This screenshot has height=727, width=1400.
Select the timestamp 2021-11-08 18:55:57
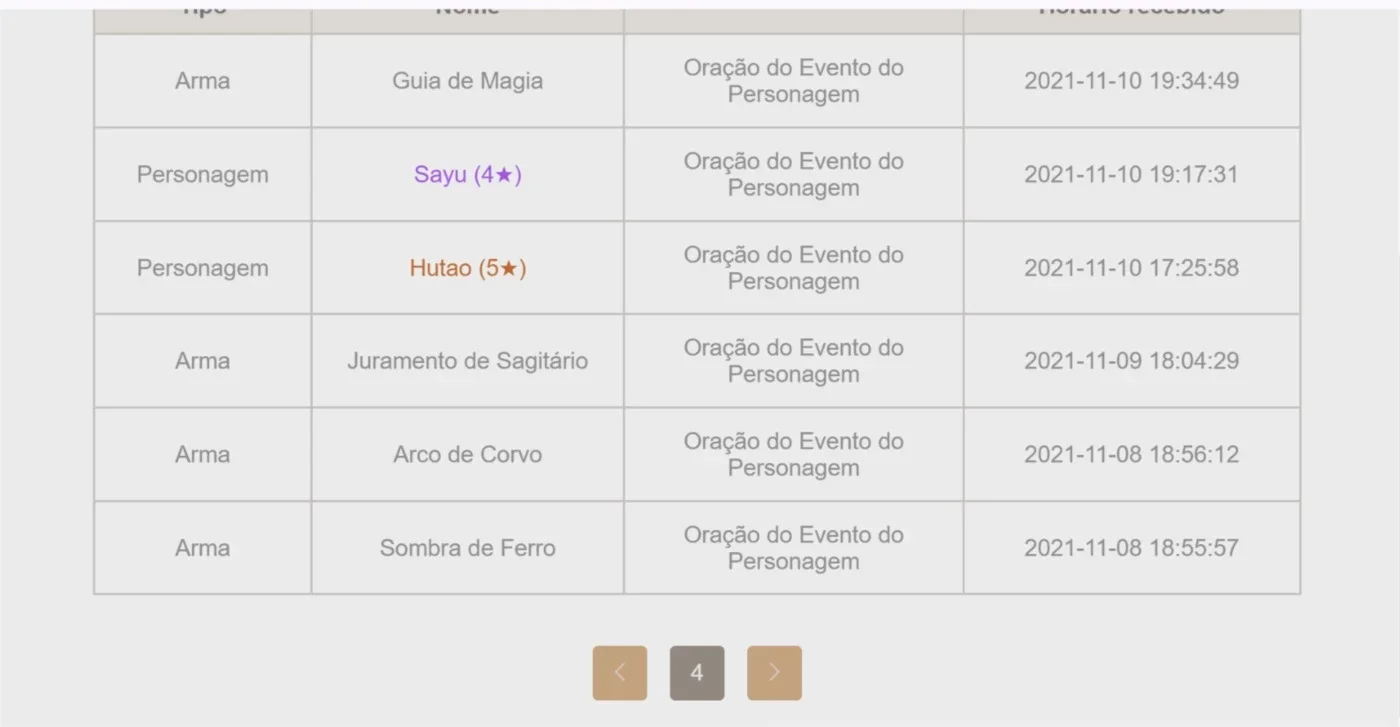pyautogui.click(x=1131, y=548)
